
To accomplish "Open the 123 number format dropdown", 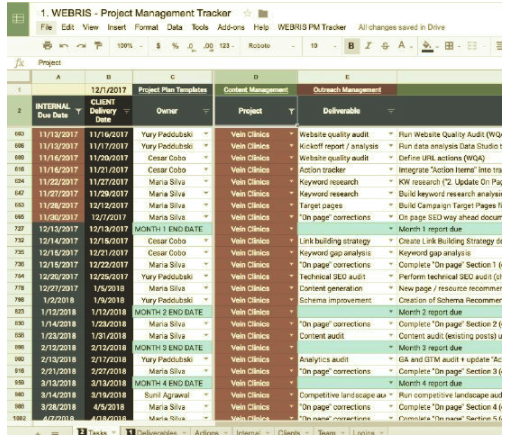I will point(227,46).
